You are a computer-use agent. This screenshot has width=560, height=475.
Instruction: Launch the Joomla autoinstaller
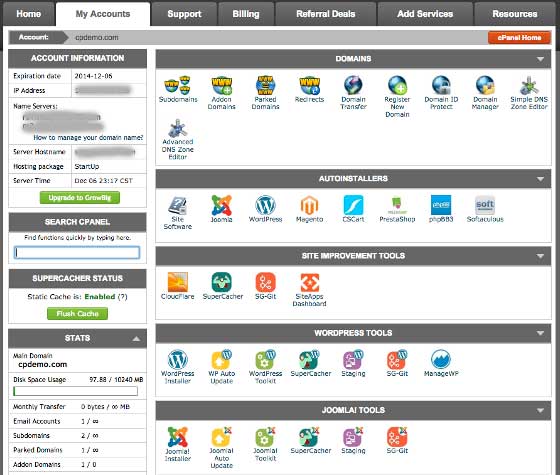(x=221, y=209)
